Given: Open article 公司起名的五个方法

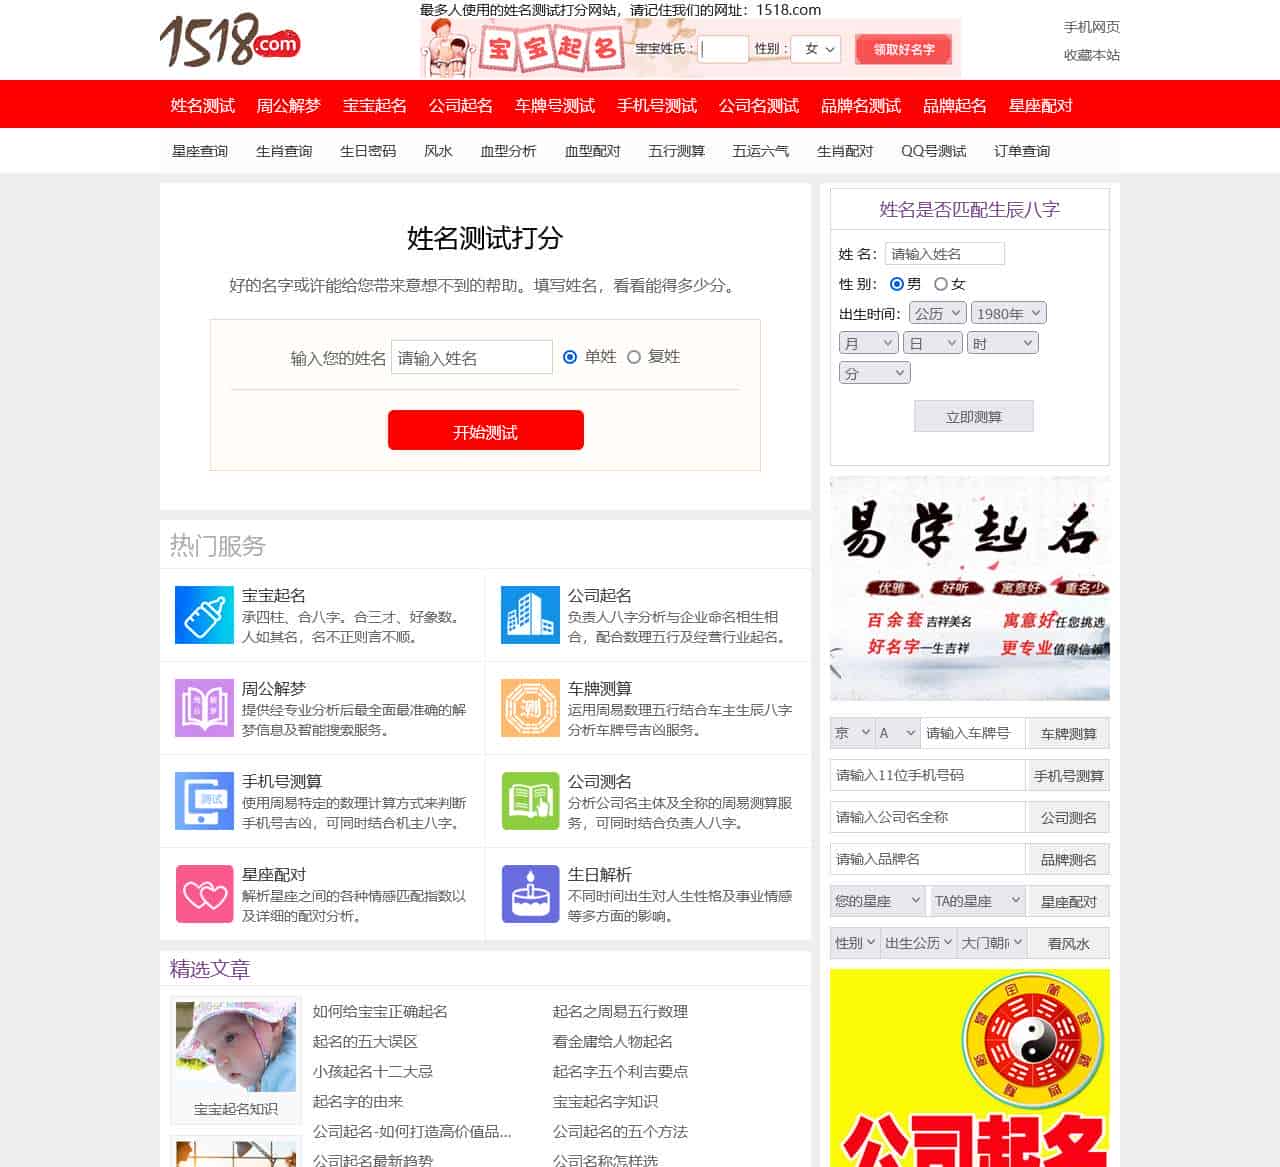Looking at the screenshot, I should [x=620, y=1131].
